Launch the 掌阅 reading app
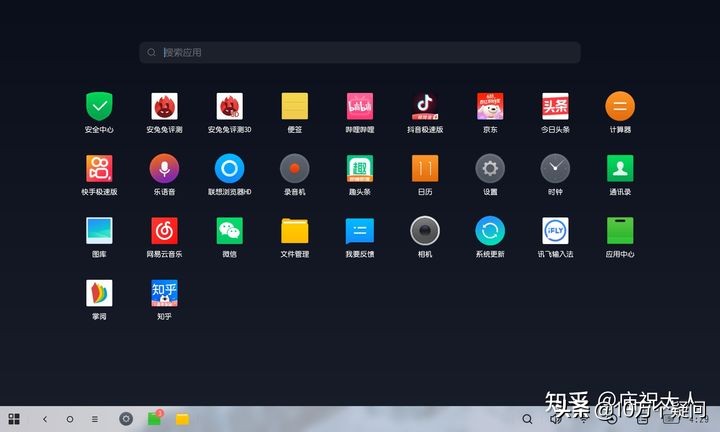This screenshot has height=432, width=720. point(99,293)
